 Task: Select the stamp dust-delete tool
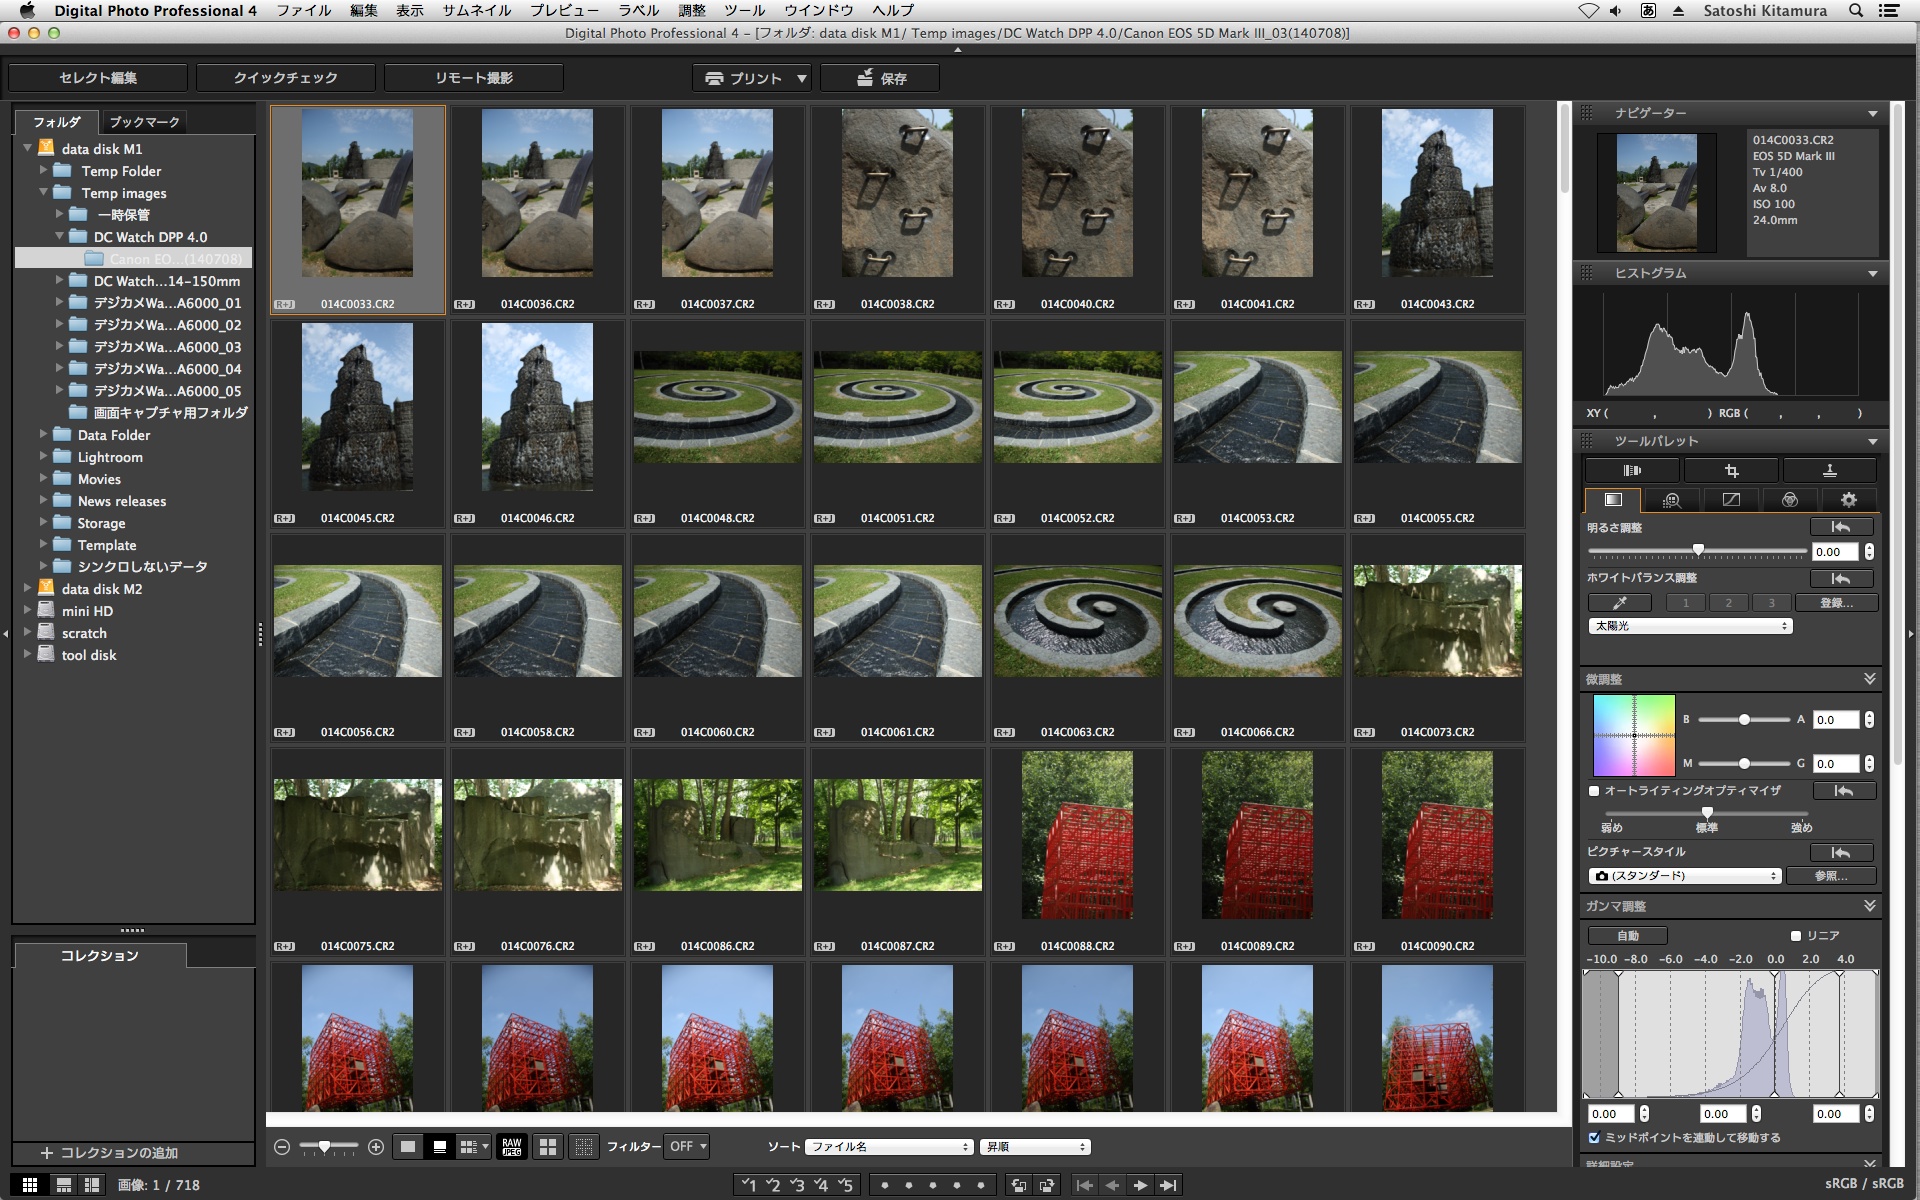click(1829, 470)
